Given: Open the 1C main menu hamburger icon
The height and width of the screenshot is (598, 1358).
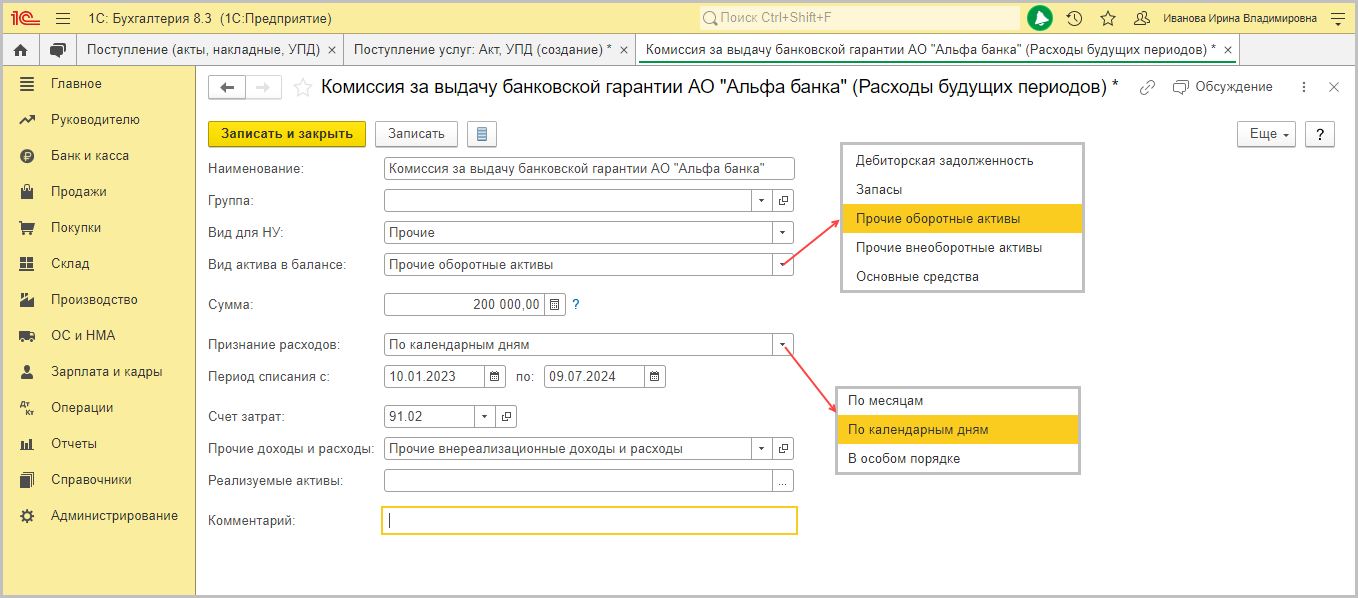Looking at the screenshot, I should pos(63,18).
